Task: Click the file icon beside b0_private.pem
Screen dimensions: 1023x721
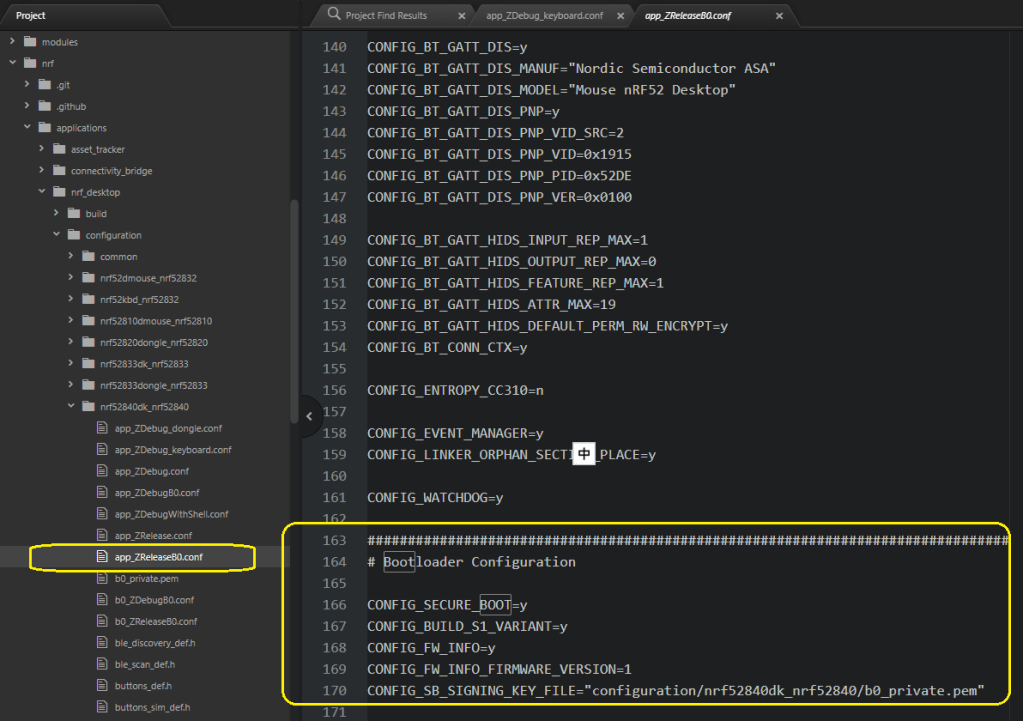Action: pos(101,578)
